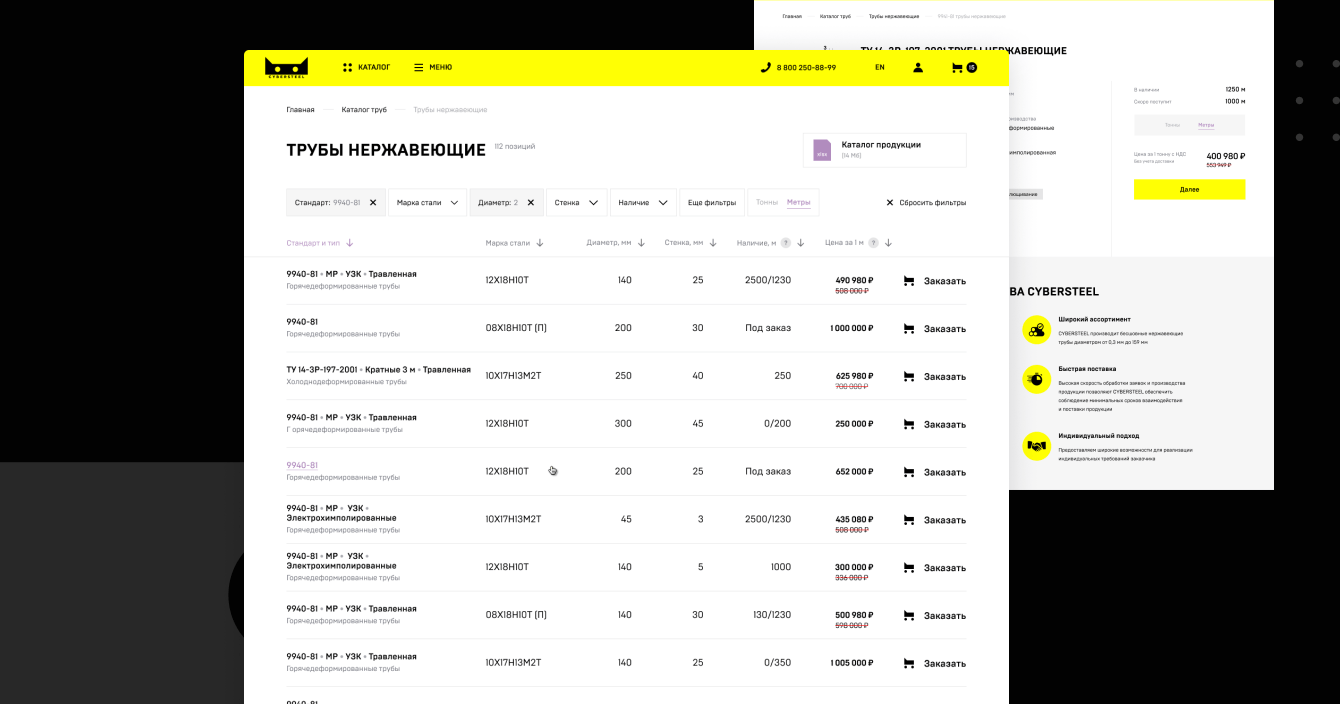Sort by Стенка, мм arrow
The width and height of the screenshot is (1340, 704).
tap(713, 243)
